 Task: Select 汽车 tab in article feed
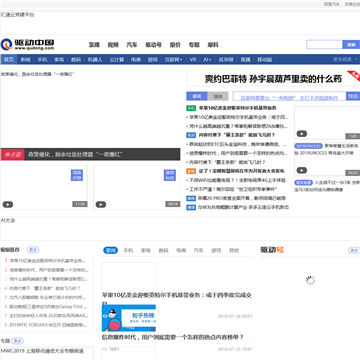[x=199, y=250]
